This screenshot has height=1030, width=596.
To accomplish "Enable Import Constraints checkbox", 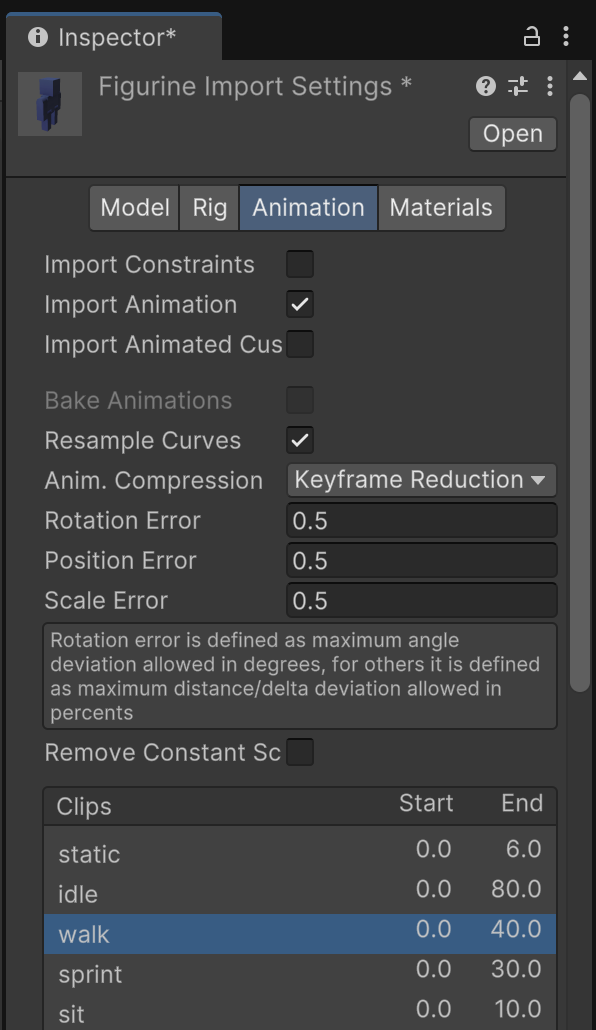I will pyautogui.click(x=300, y=264).
